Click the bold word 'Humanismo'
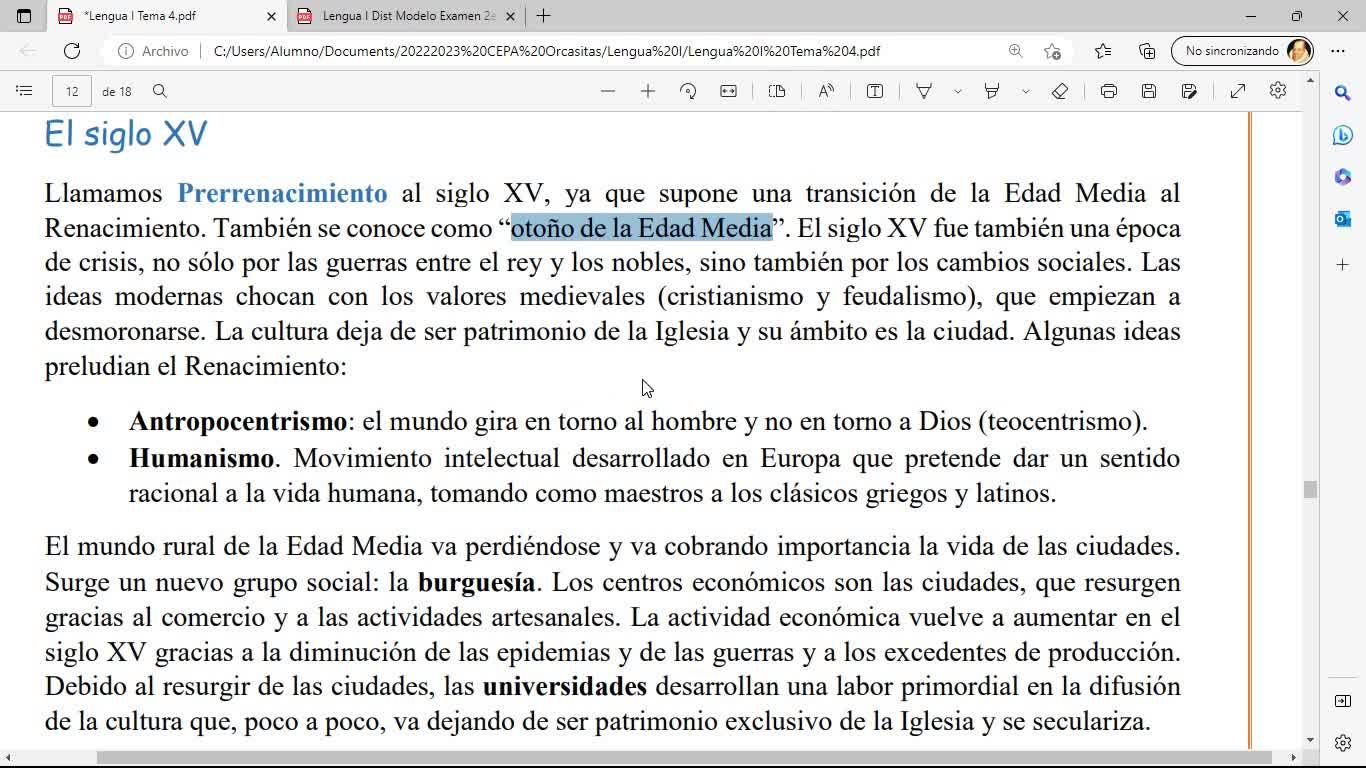The image size is (1366, 768). [201, 459]
